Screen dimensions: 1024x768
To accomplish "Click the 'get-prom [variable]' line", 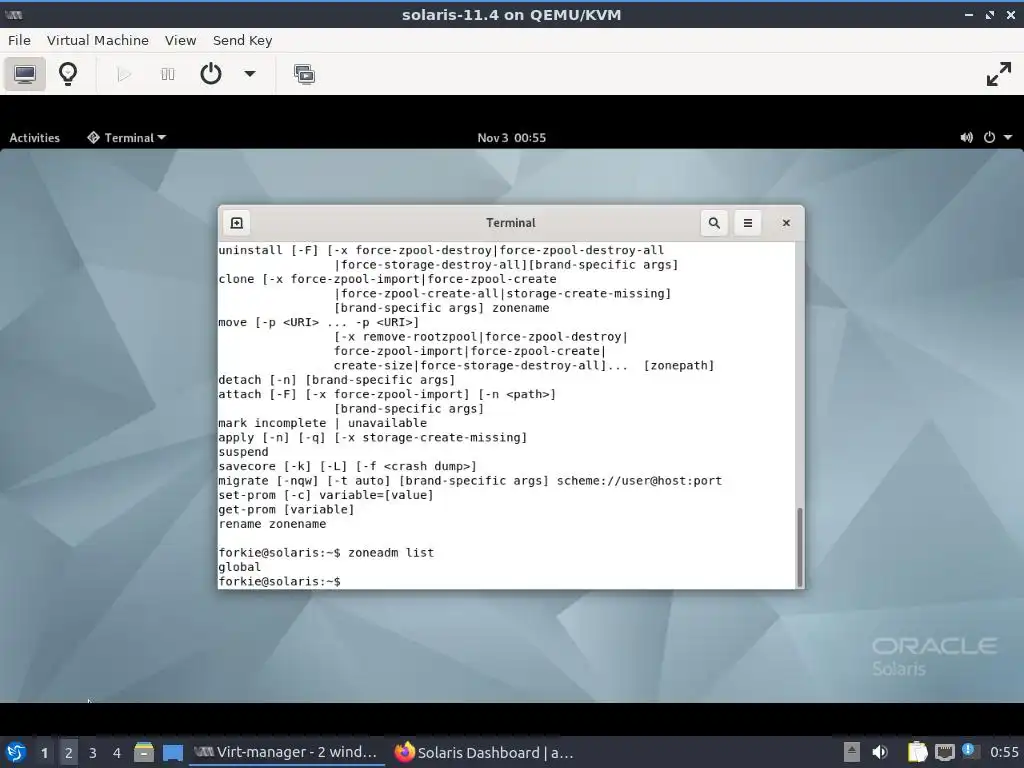I will (x=286, y=509).
